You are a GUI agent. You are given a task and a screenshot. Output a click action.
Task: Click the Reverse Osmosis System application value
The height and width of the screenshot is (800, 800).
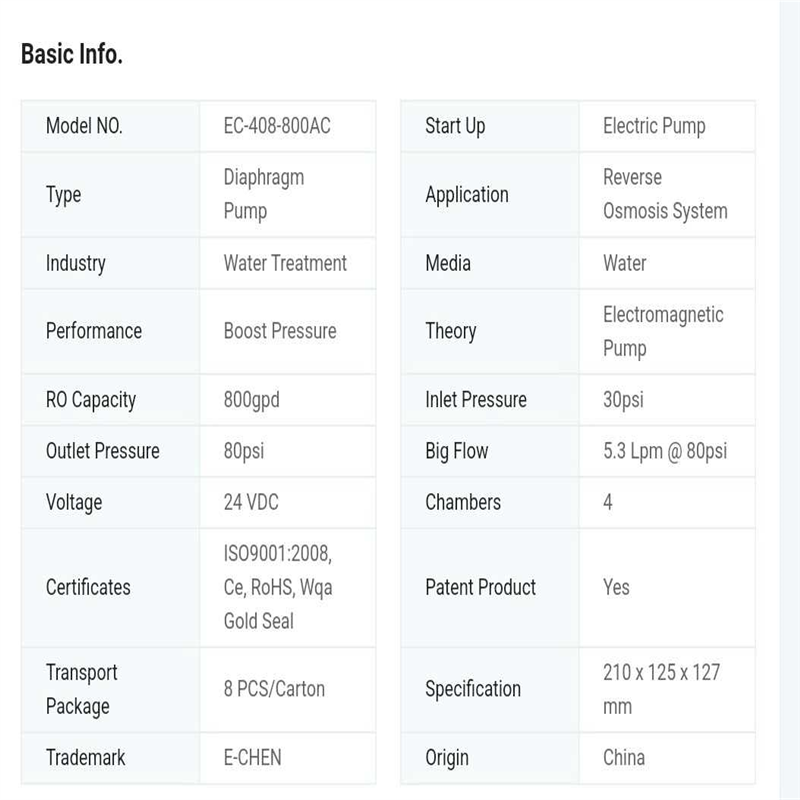[x=665, y=194]
